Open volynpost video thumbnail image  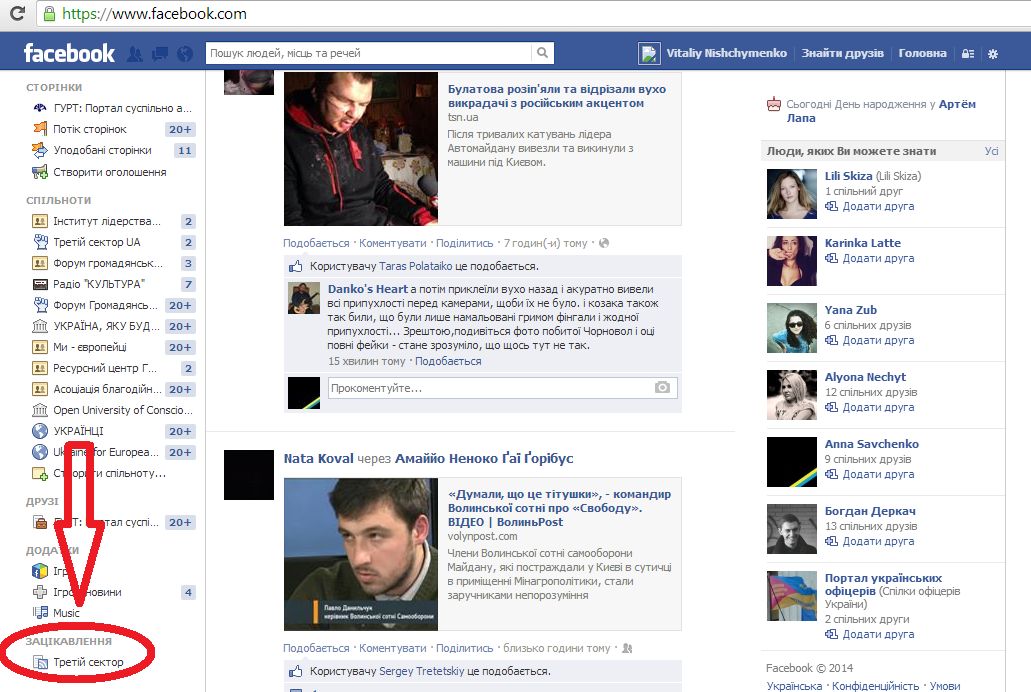pos(361,554)
